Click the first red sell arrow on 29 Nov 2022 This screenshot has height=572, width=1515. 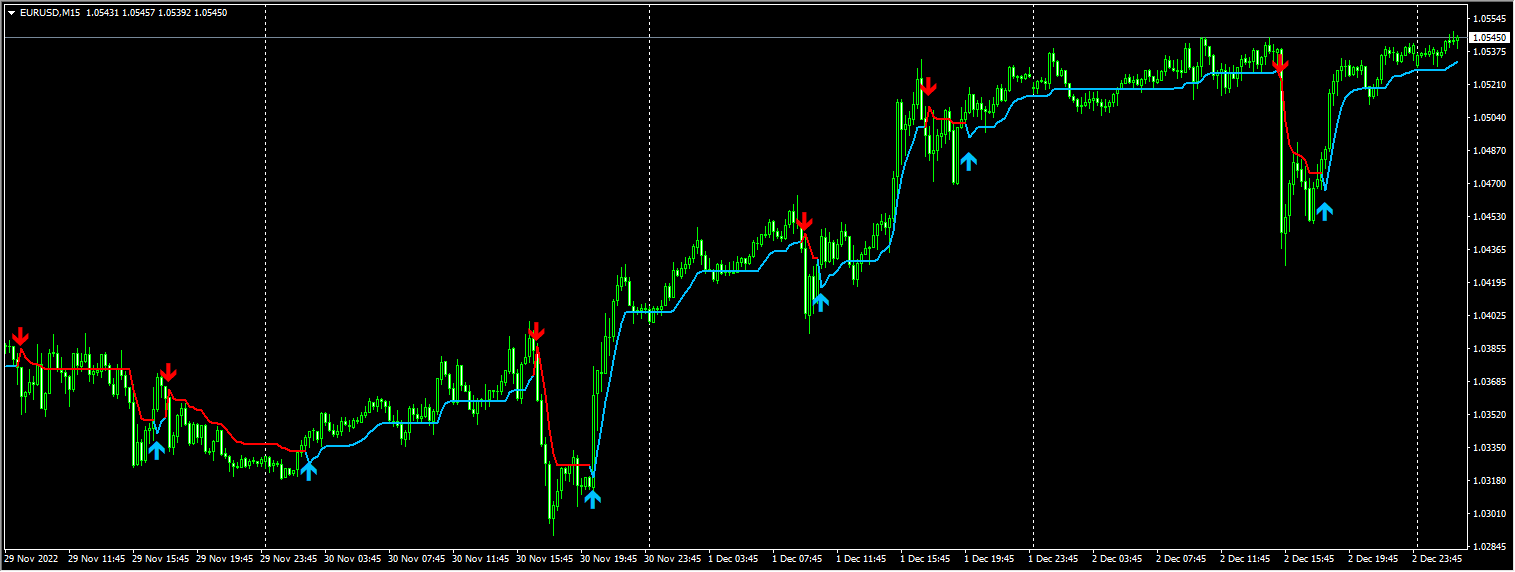tap(20, 336)
